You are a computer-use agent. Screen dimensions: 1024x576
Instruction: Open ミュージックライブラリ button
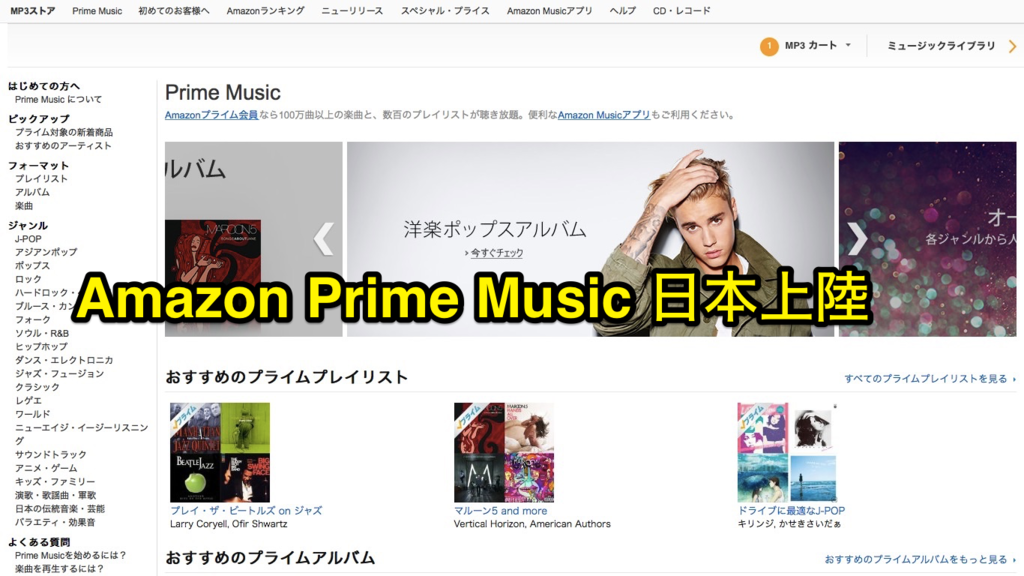(941, 46)
